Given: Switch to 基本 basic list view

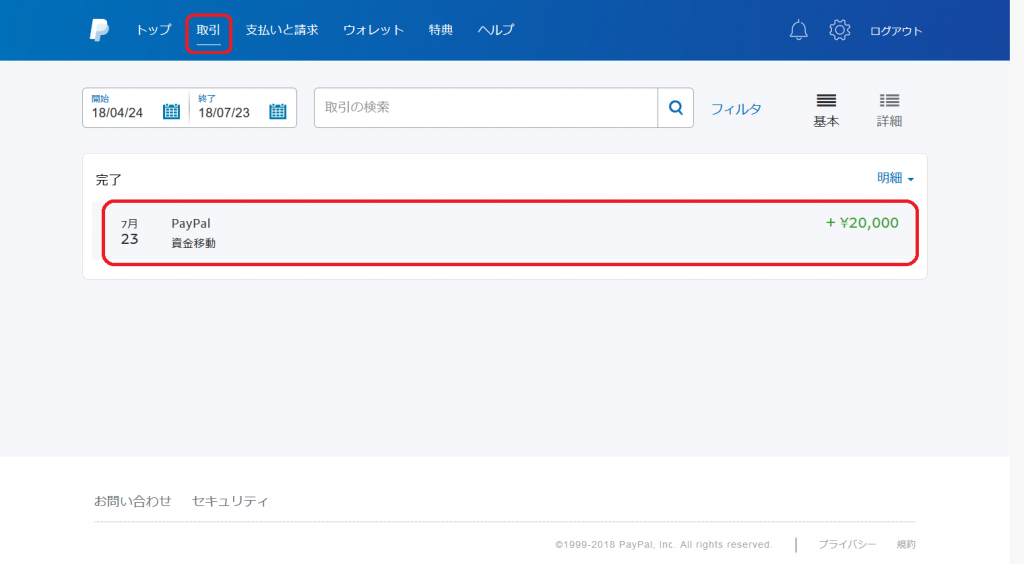Looking at the screenshot, I should tap(826, 110).
